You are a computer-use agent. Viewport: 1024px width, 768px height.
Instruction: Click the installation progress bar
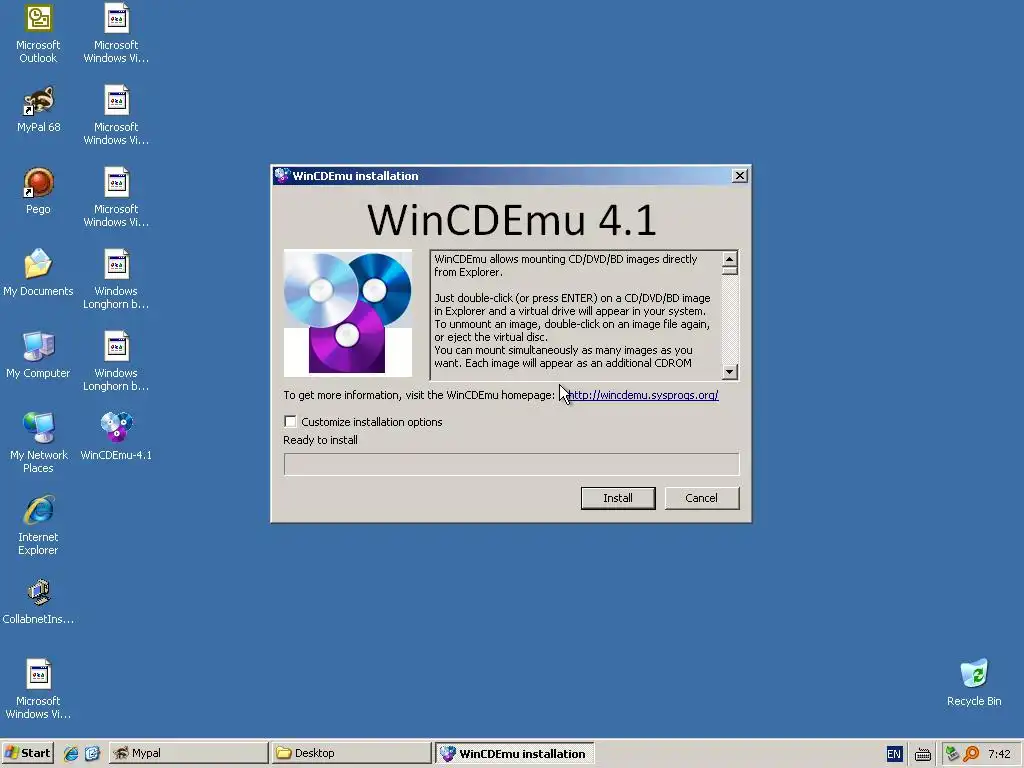[511, 464]
